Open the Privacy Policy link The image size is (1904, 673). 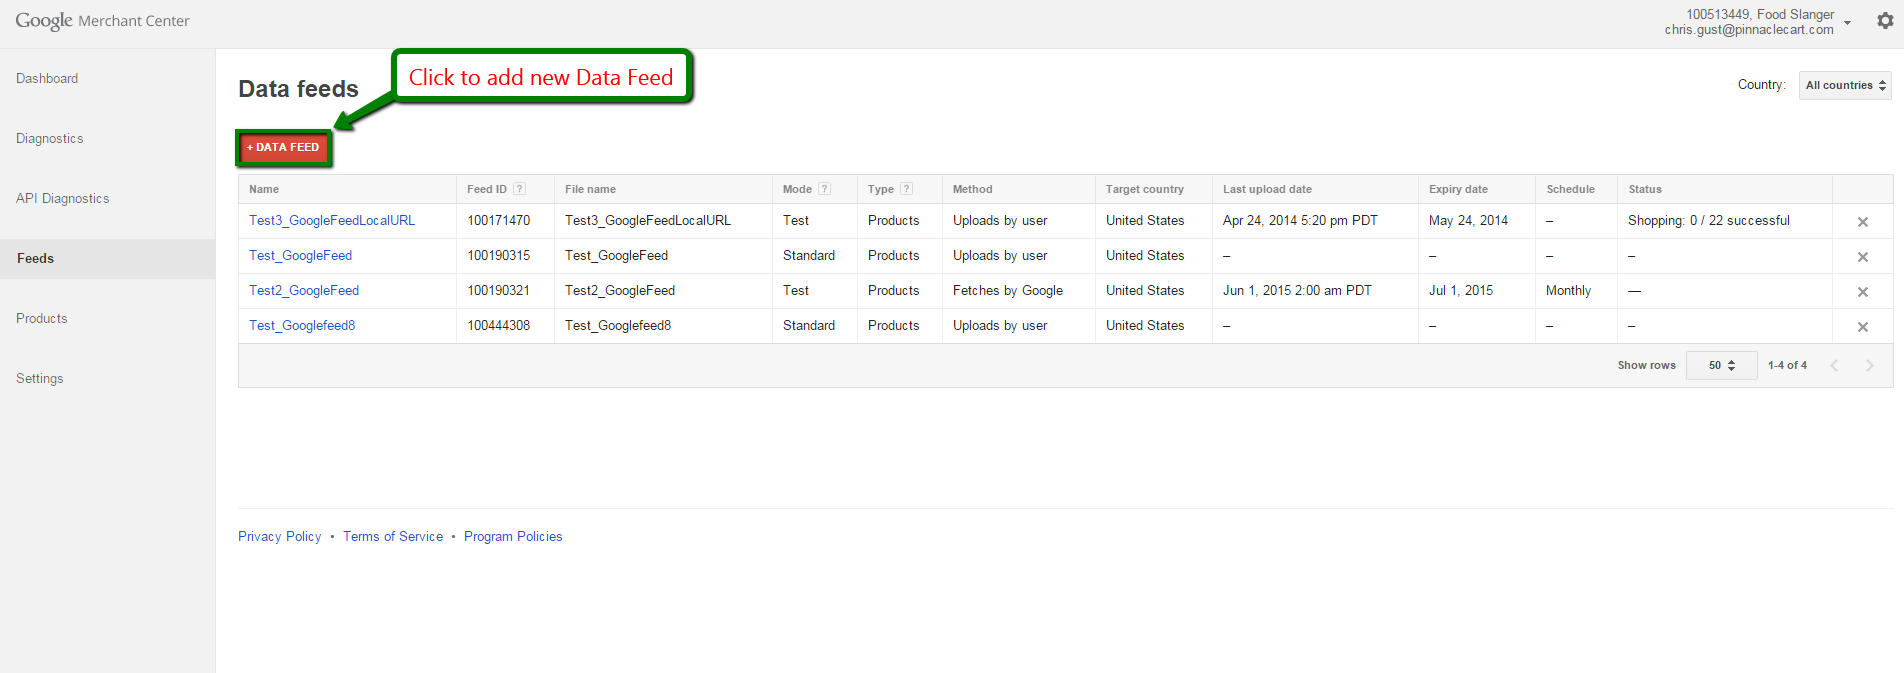coord(280,536)
